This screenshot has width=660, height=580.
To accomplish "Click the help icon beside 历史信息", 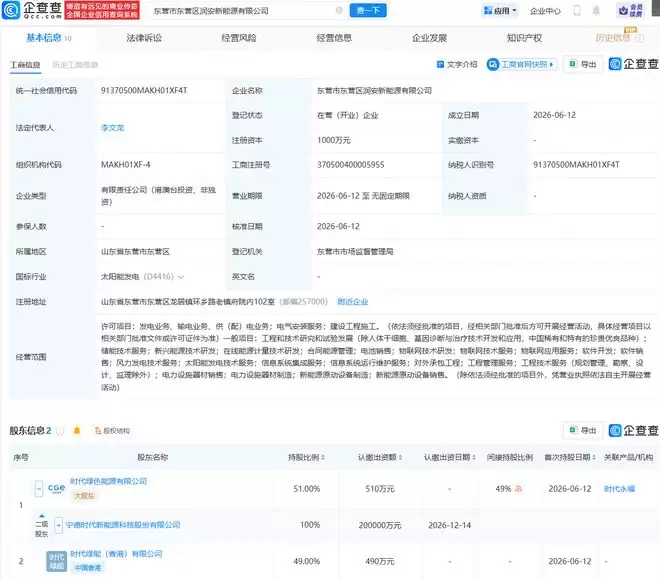I will click(639, 38).
